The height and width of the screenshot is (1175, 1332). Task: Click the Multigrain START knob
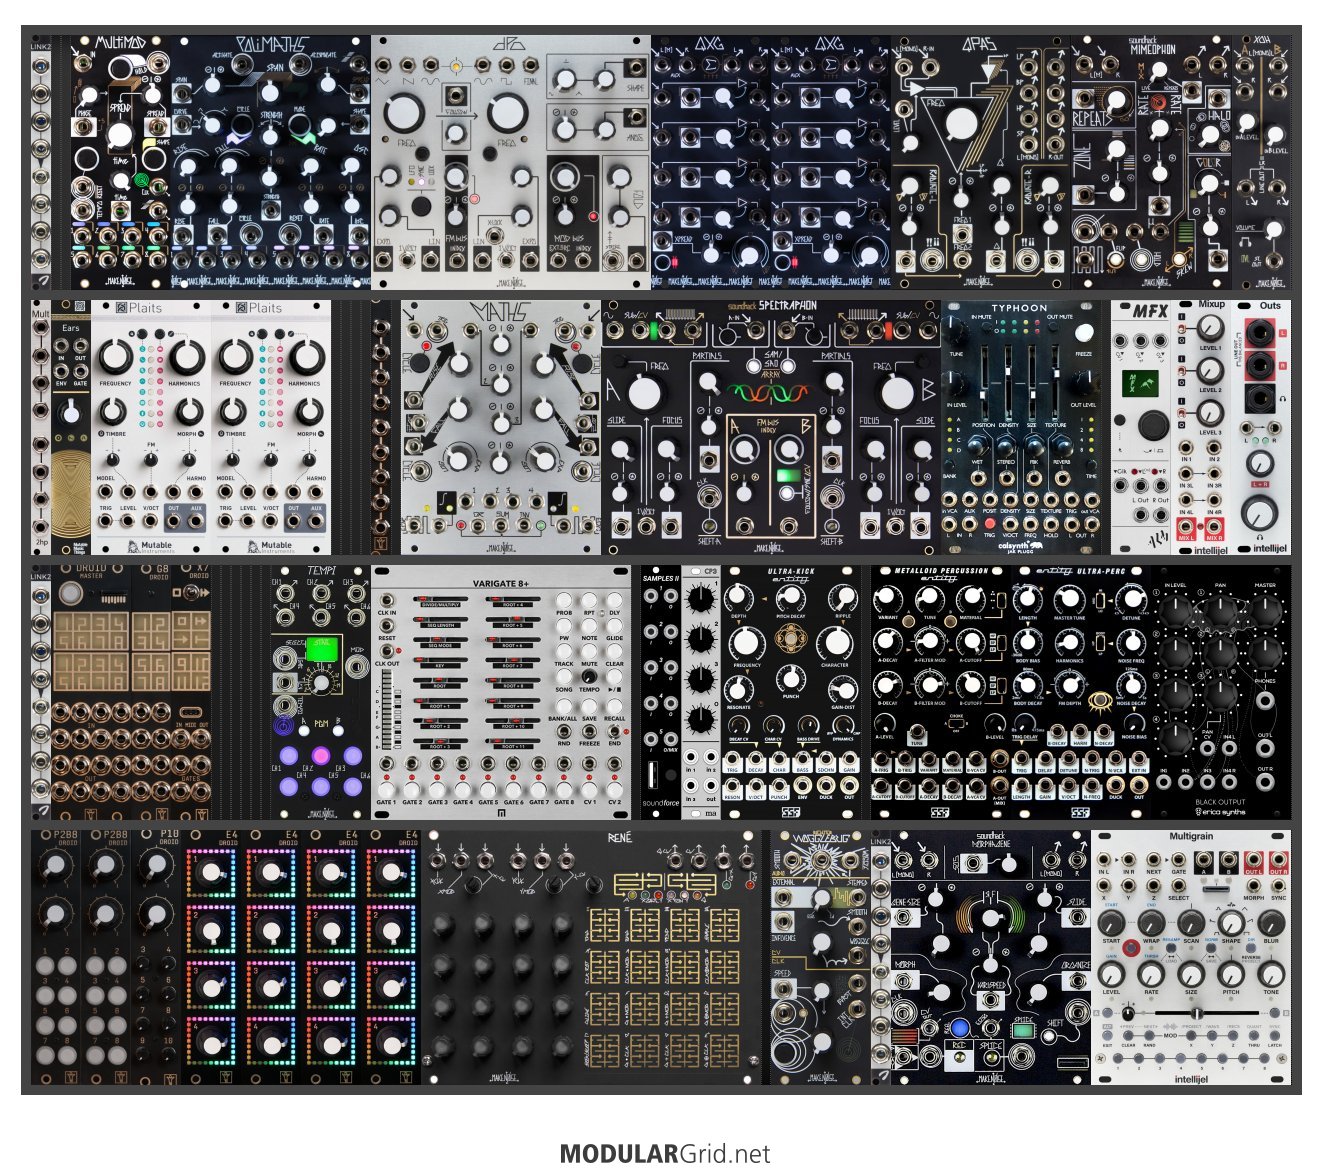click(x=1111, y=922)
